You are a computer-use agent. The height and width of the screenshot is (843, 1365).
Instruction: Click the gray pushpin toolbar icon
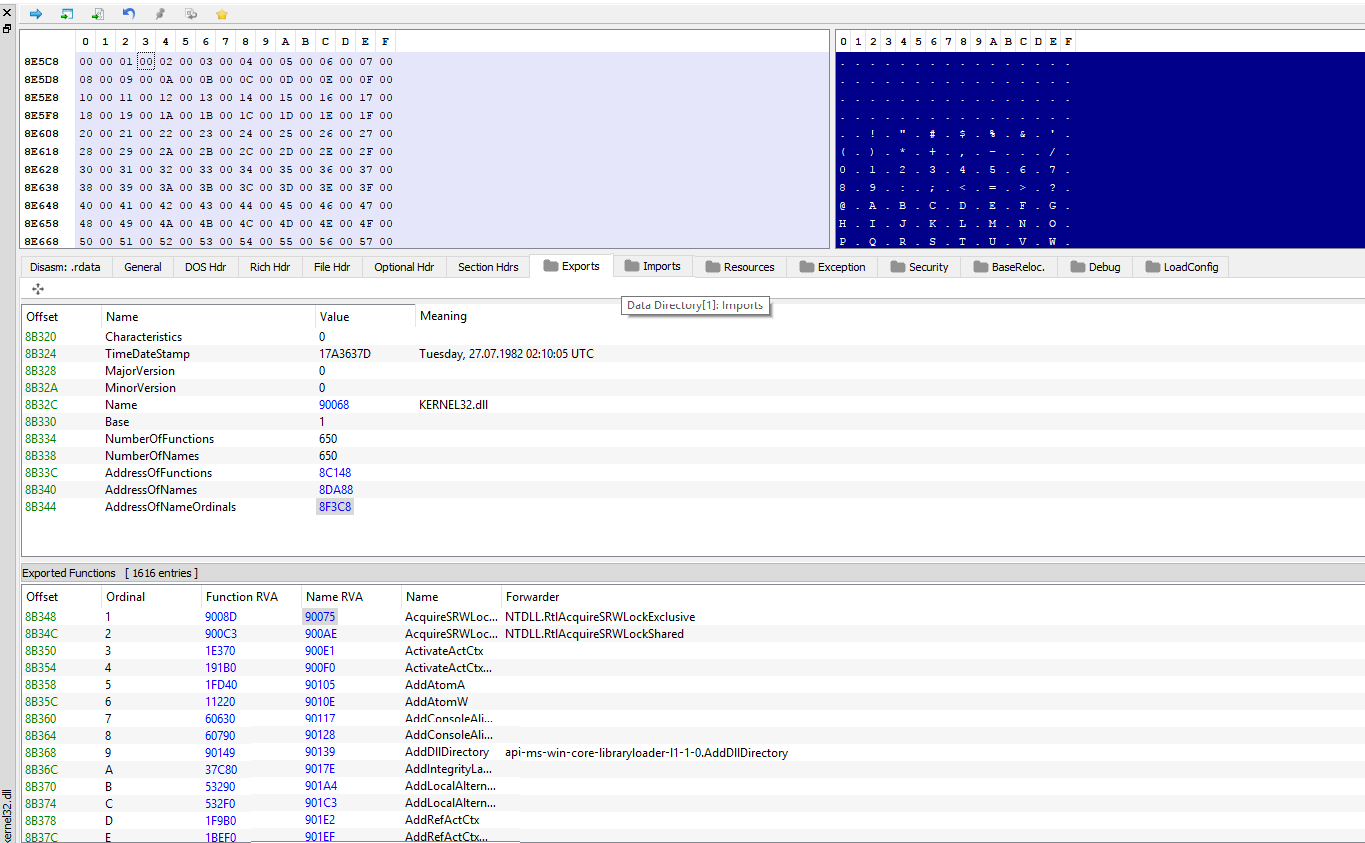click(160, 14)
